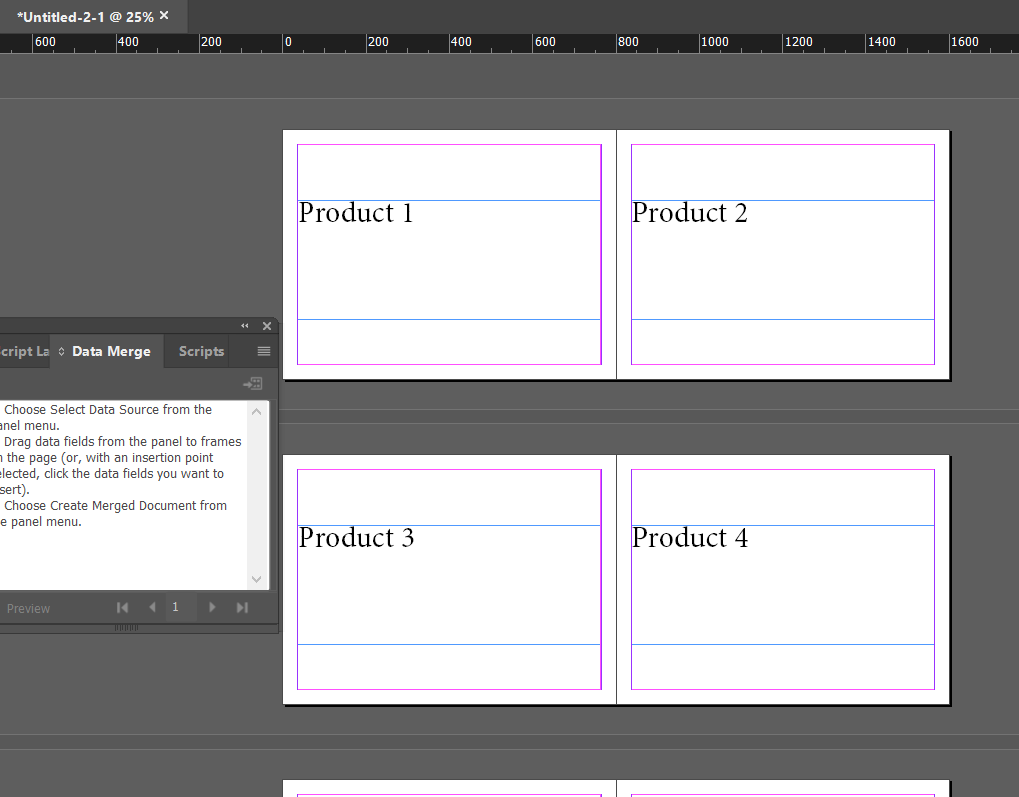The height and width of the screenshot is (797, 1019).
Task: Jump to the last record in Data Merge
Action: 241,607
